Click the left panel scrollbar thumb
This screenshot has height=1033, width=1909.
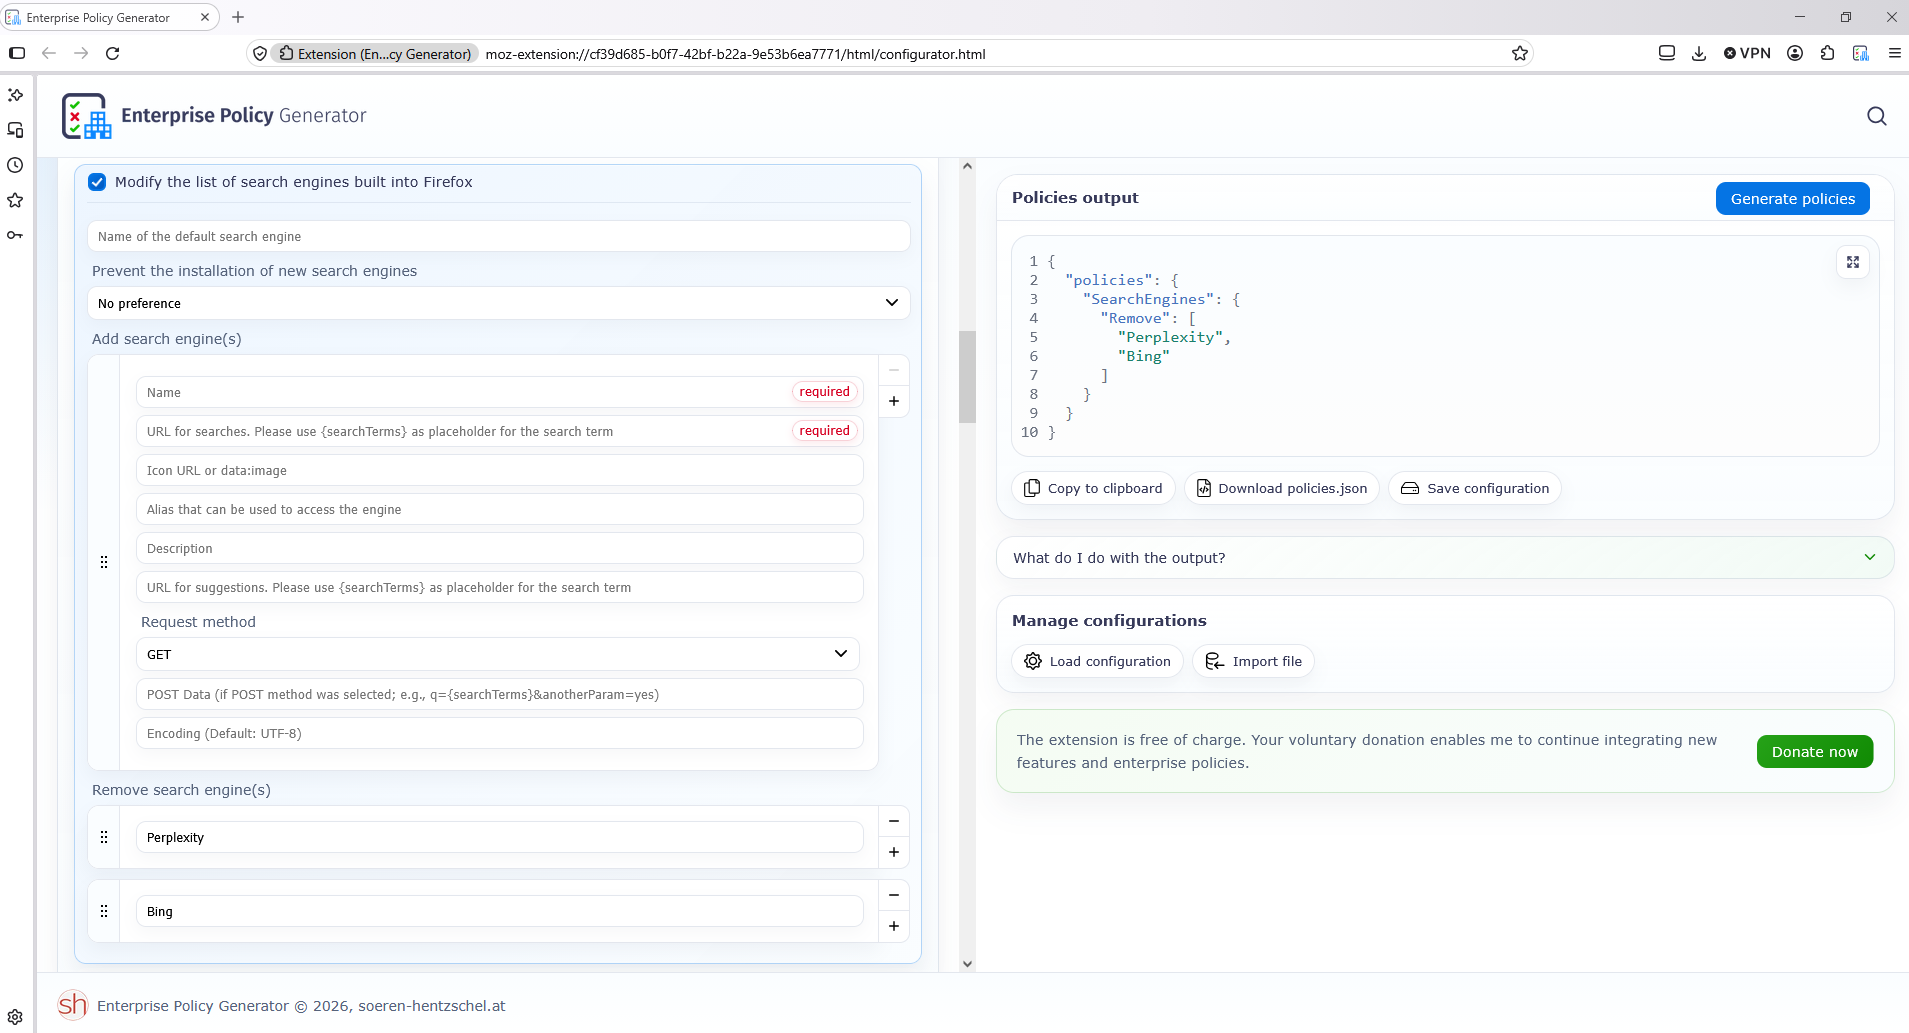point(967,377)
